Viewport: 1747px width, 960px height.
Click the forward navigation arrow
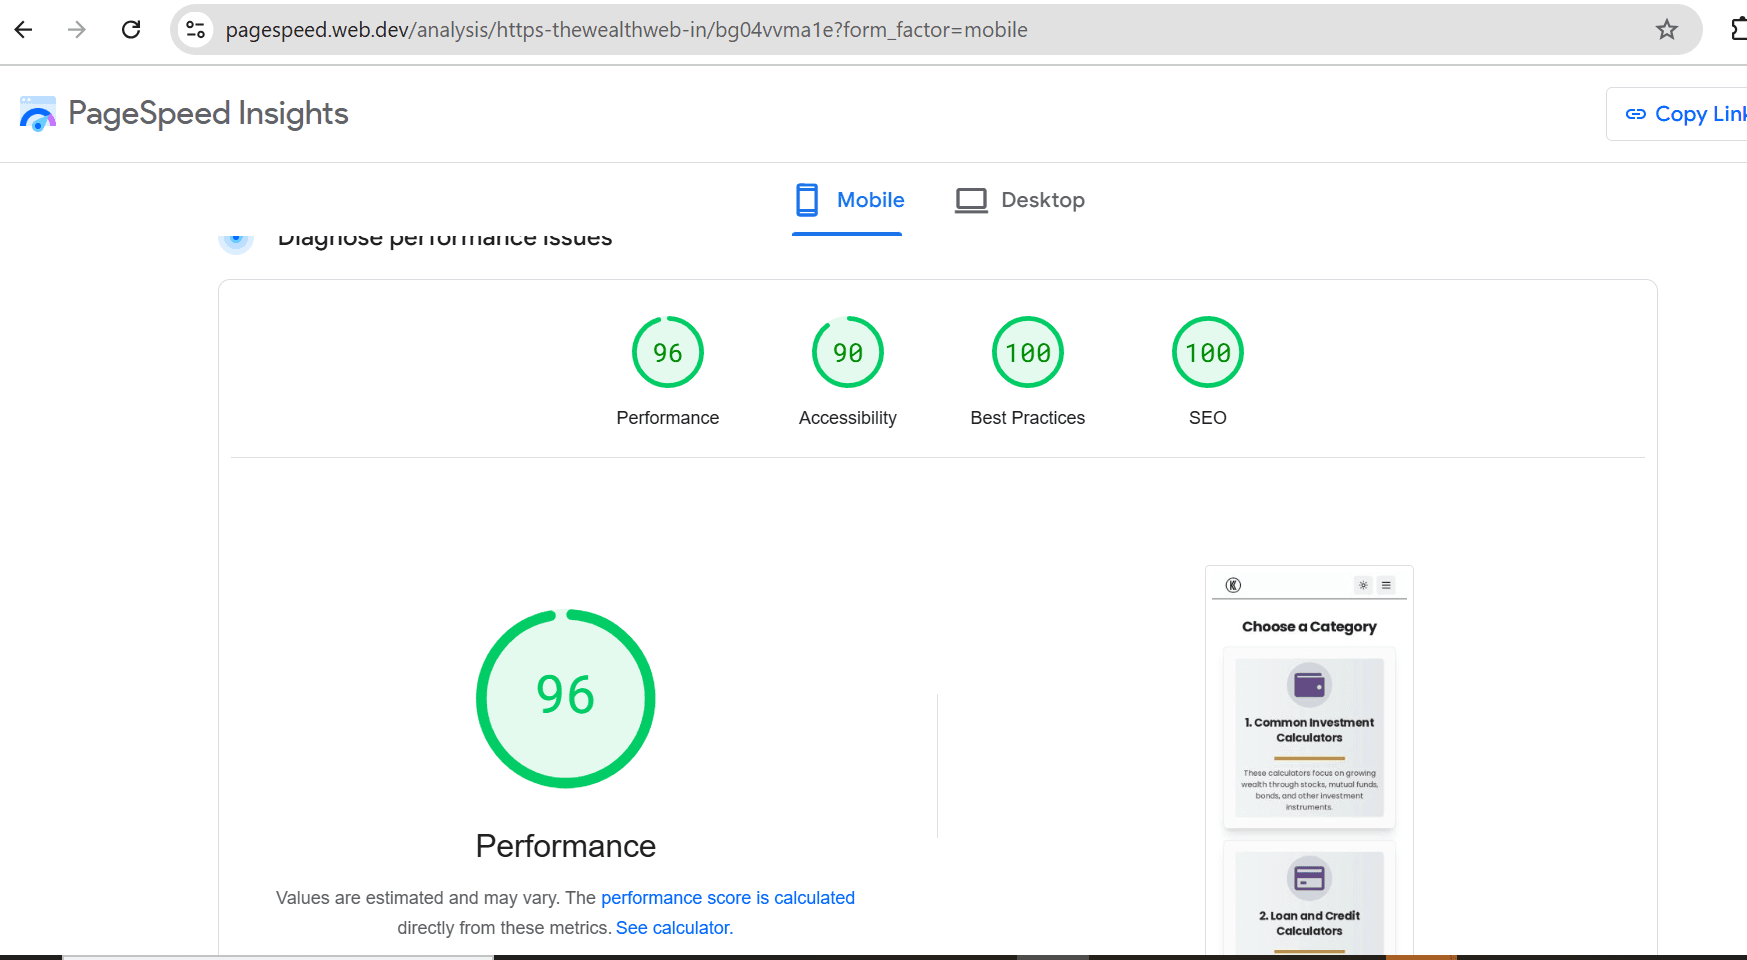[x=76, y=29]
